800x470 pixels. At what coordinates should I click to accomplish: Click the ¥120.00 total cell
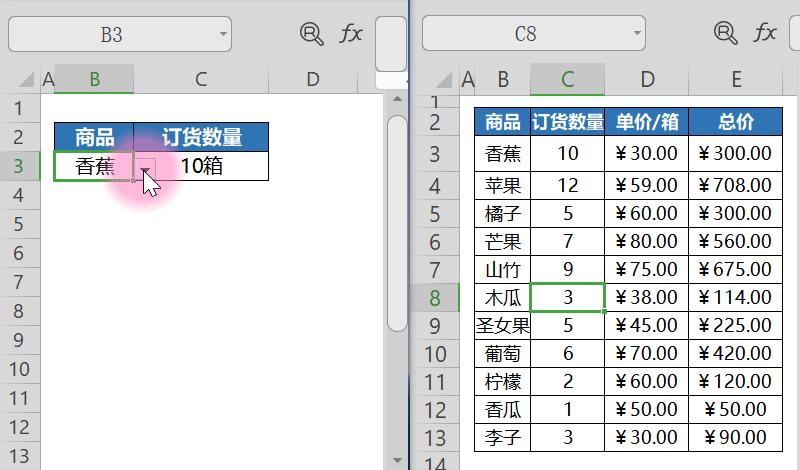[x=735, y=382]
